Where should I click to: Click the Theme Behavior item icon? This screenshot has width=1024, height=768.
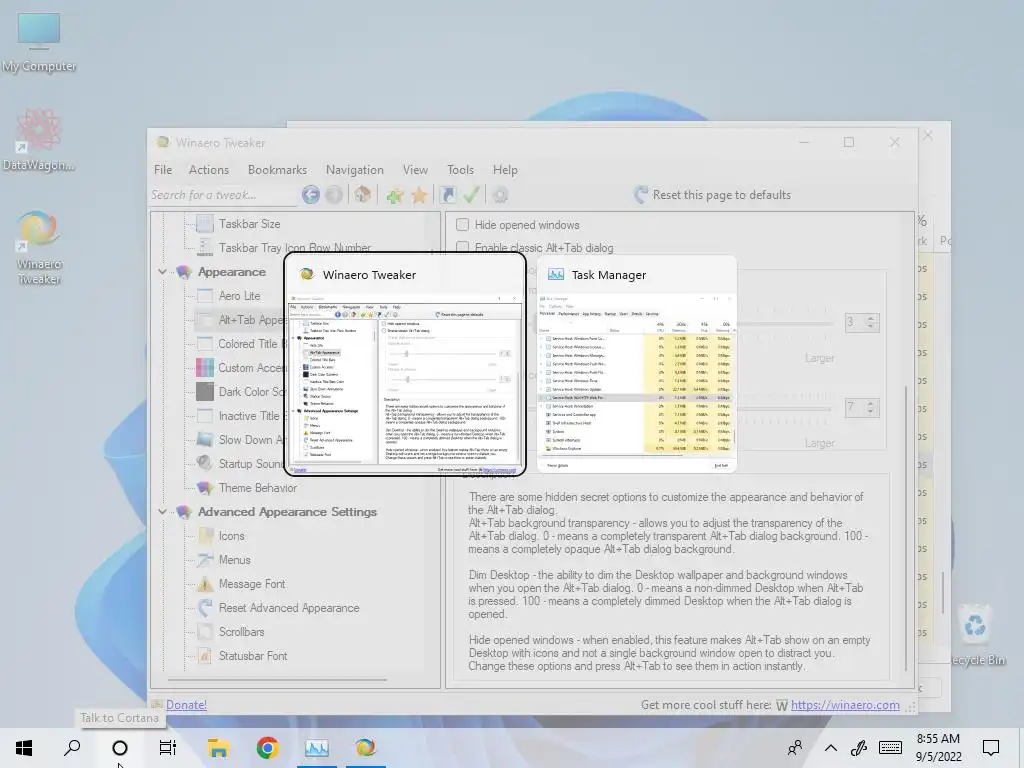(205, 488)
